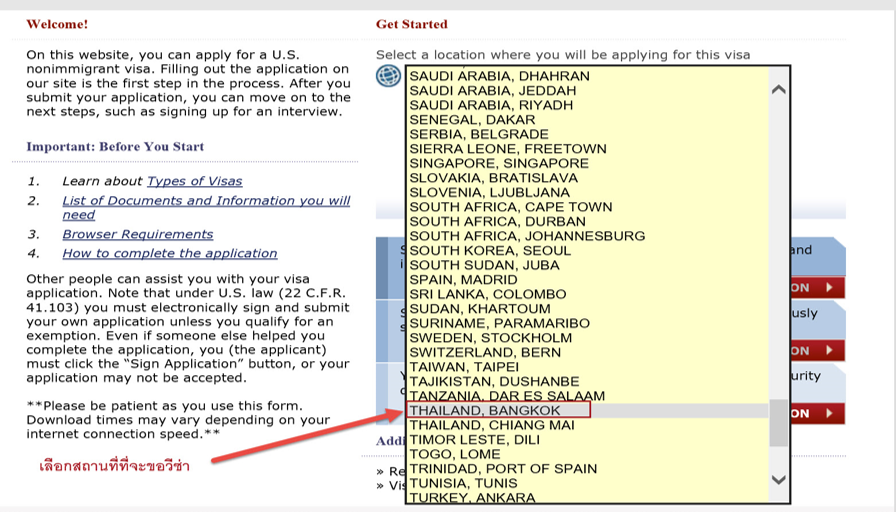Select SAUDI ARABIA, RIYADH entry

click(491, 105)
